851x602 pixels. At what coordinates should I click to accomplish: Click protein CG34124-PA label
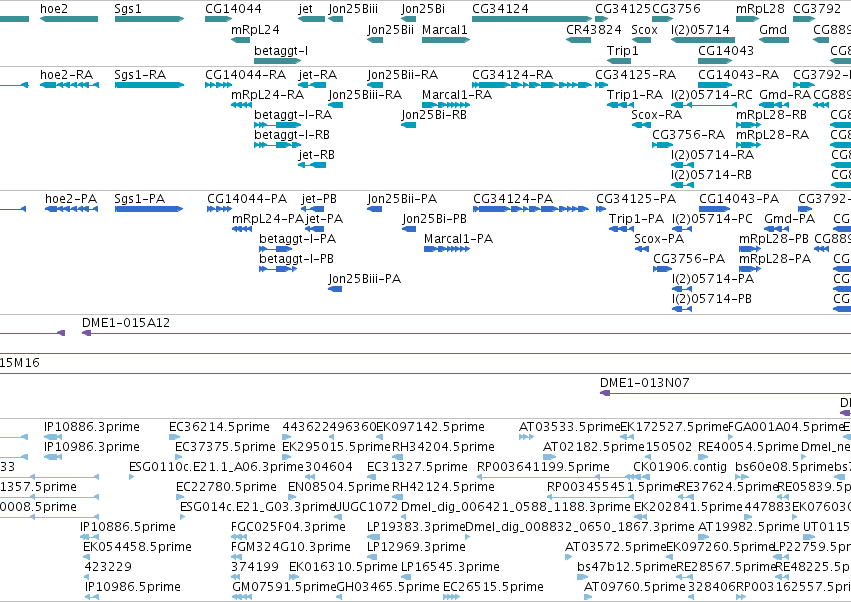pos(513,199)
